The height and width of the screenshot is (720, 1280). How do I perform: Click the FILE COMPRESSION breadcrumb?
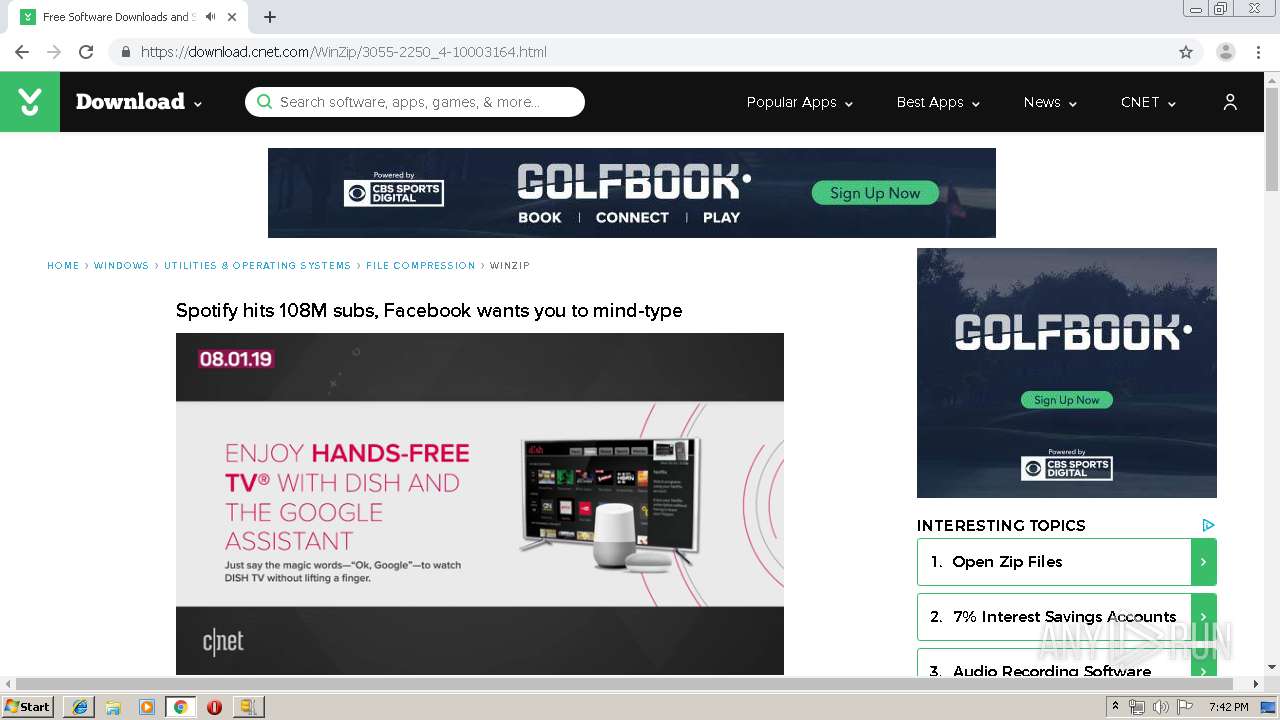[x=420, y=266]
